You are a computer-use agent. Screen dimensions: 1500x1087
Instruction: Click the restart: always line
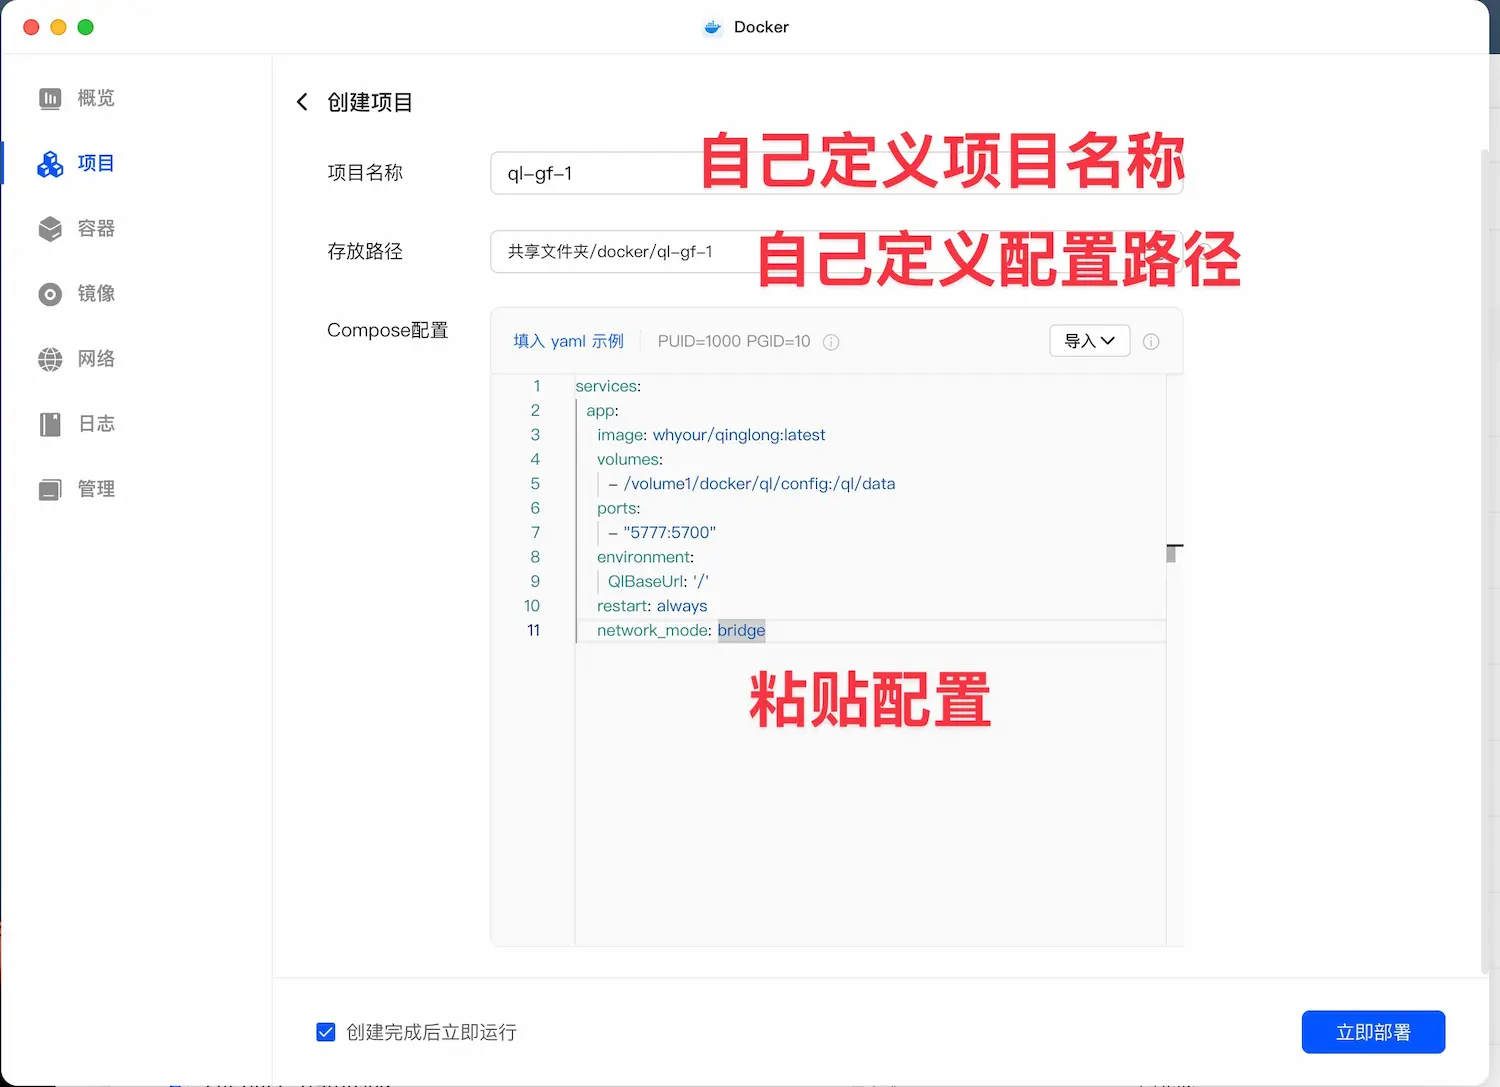click(x=652, y=606)
